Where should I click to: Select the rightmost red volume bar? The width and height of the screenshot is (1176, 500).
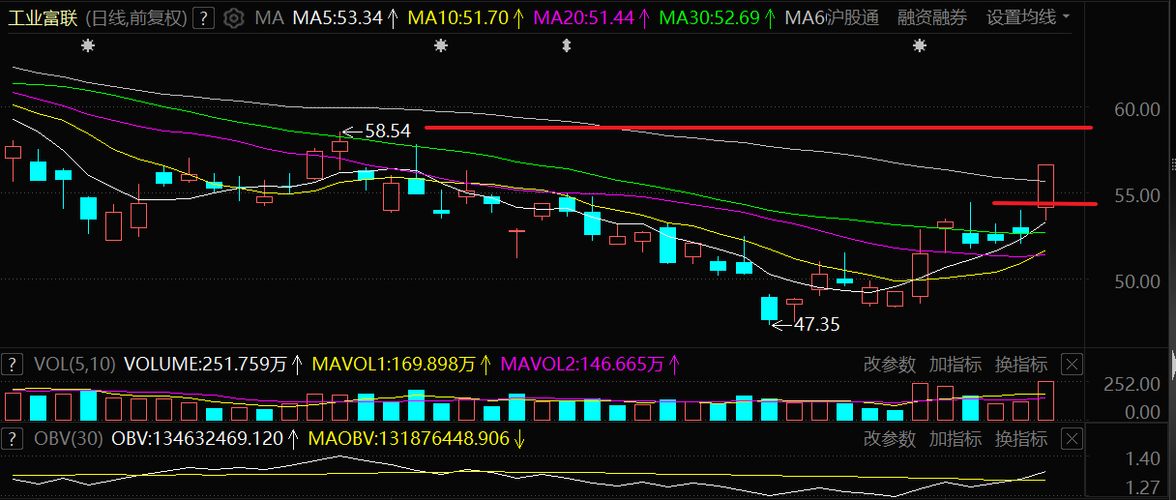pyautogui.click(x=1046, y=401)
